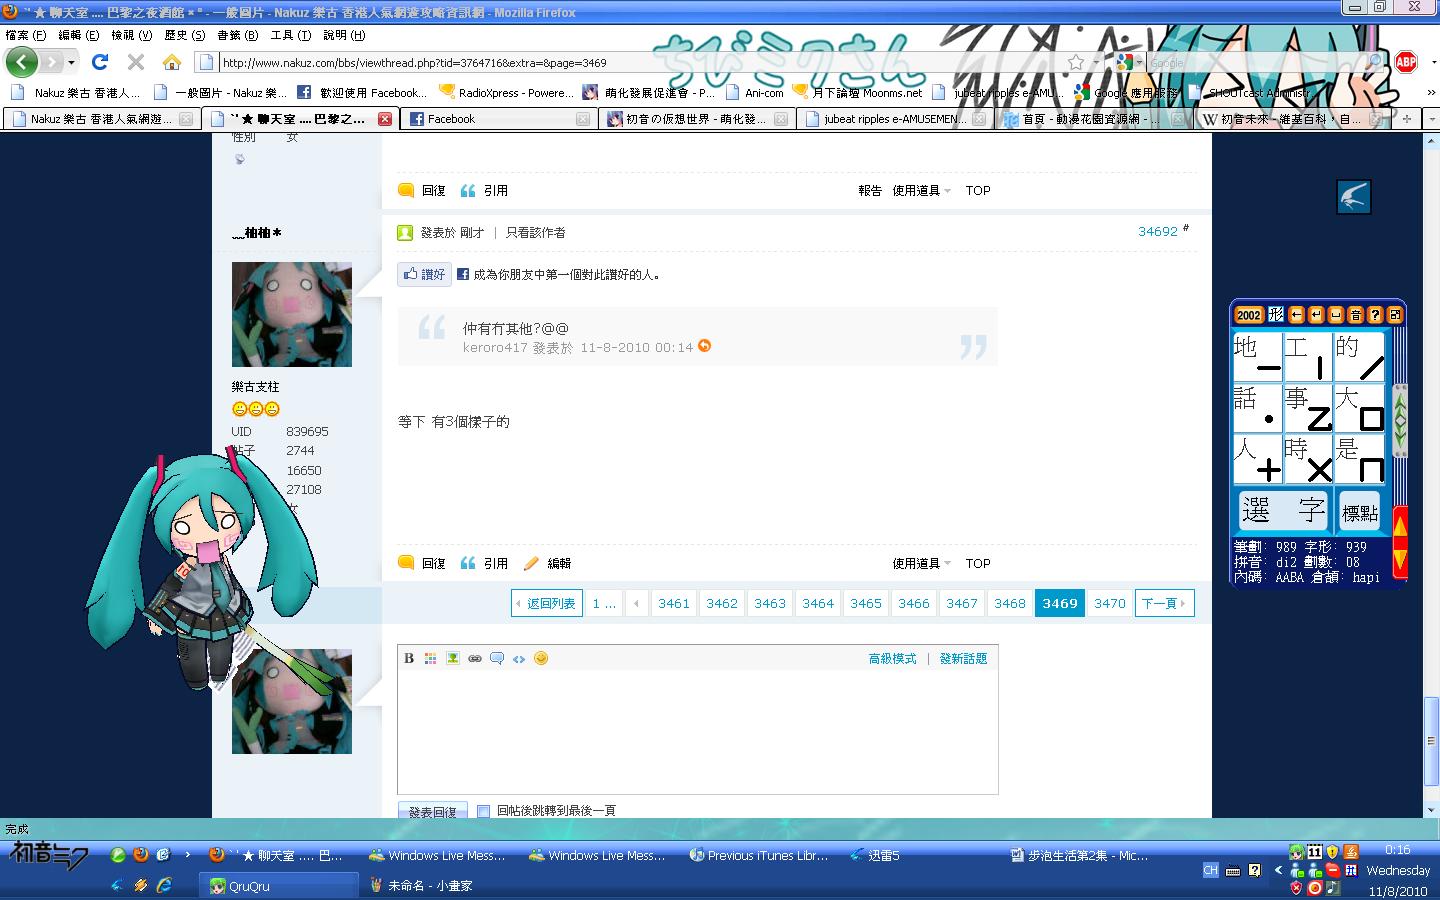The width and height of the screenshot is (1440, 900).
Task: Open the 高級模式 advanced mode link
Action: [x=892, y=658]
